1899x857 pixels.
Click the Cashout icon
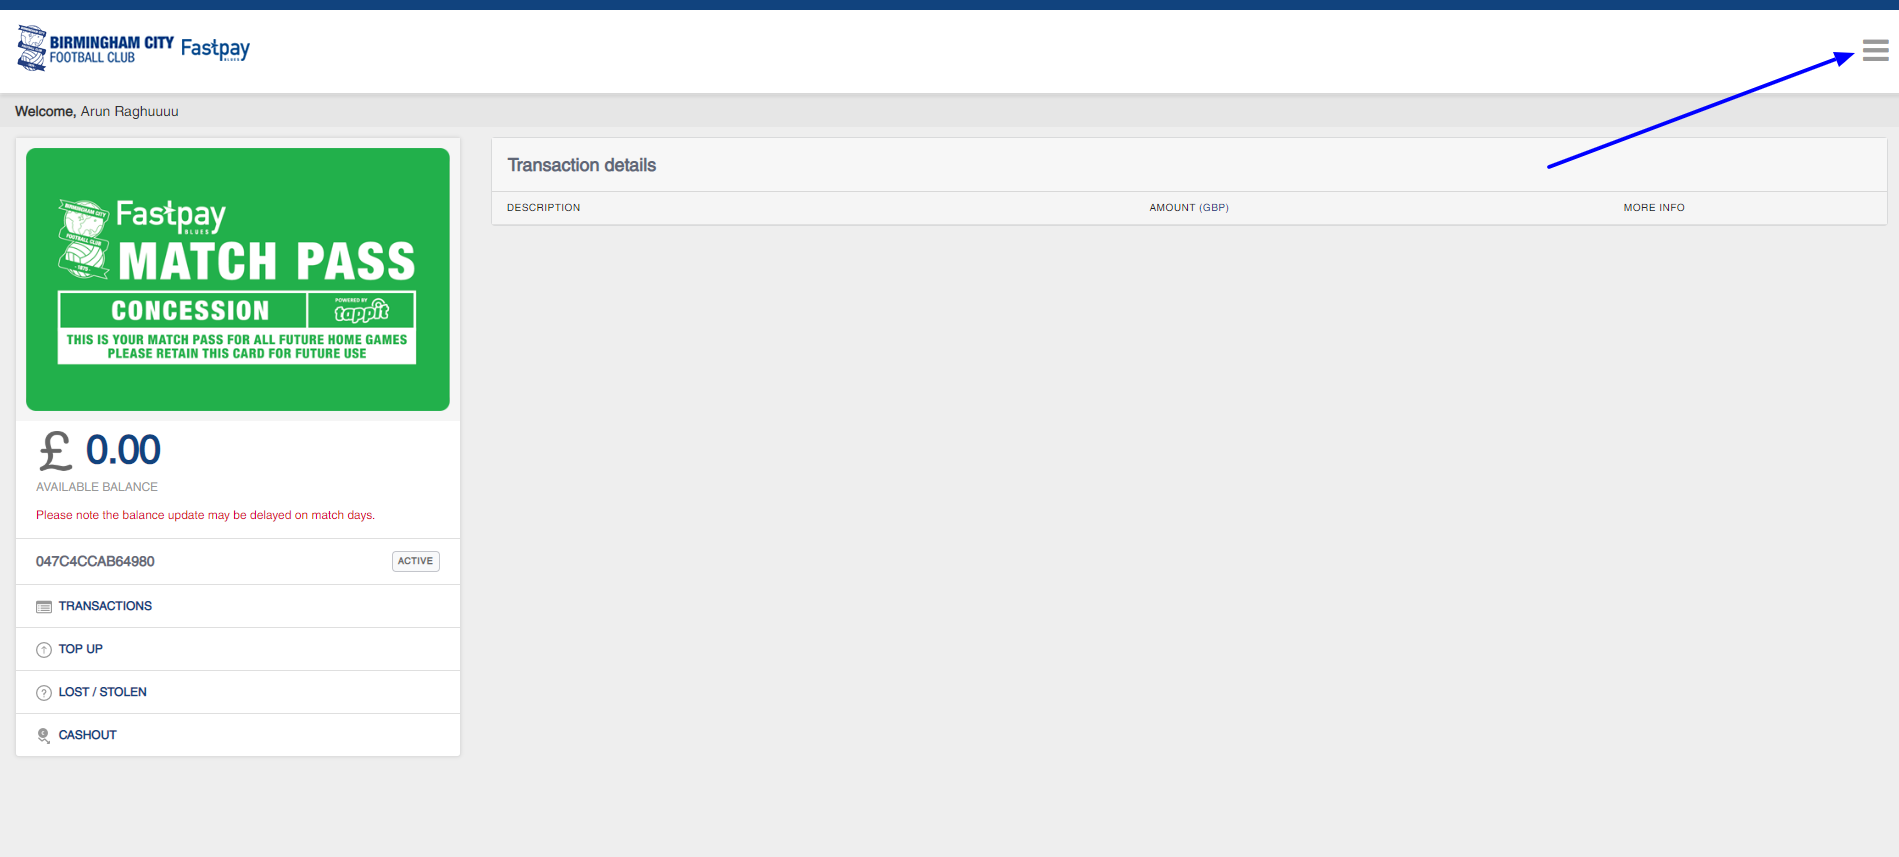click(44, 736)
